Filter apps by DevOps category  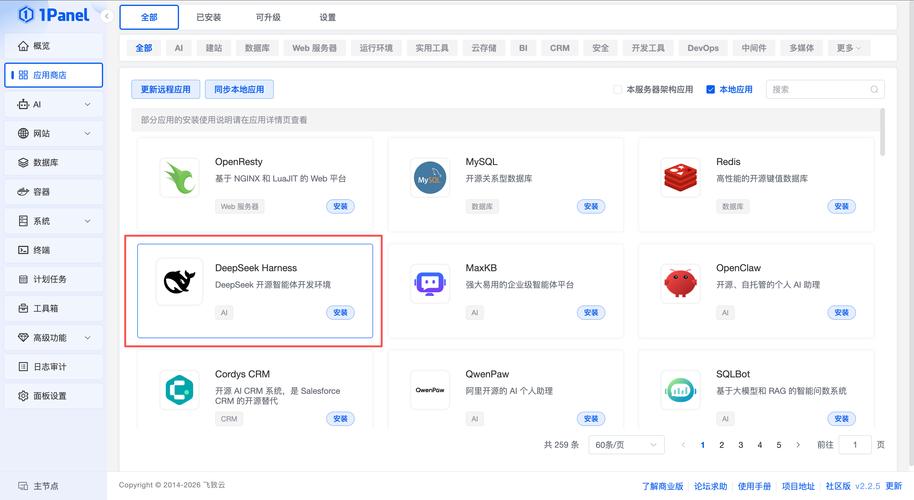click(703, 48)
